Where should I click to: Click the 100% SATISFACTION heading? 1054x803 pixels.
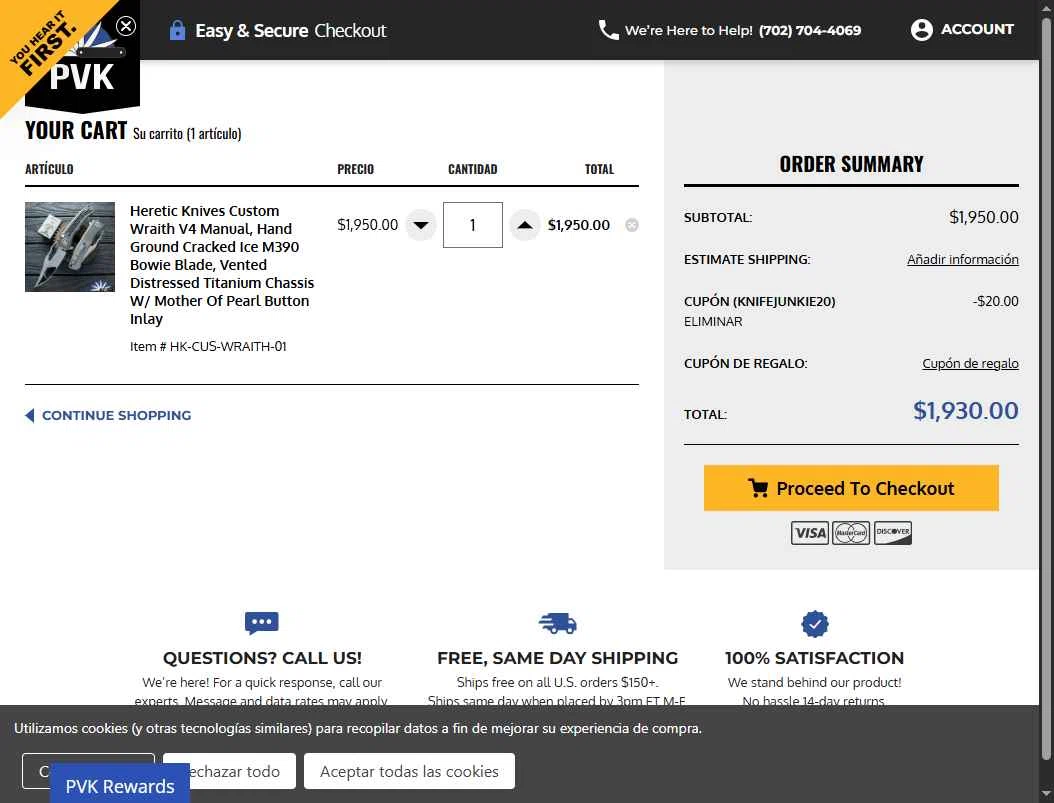coord(815,658)
